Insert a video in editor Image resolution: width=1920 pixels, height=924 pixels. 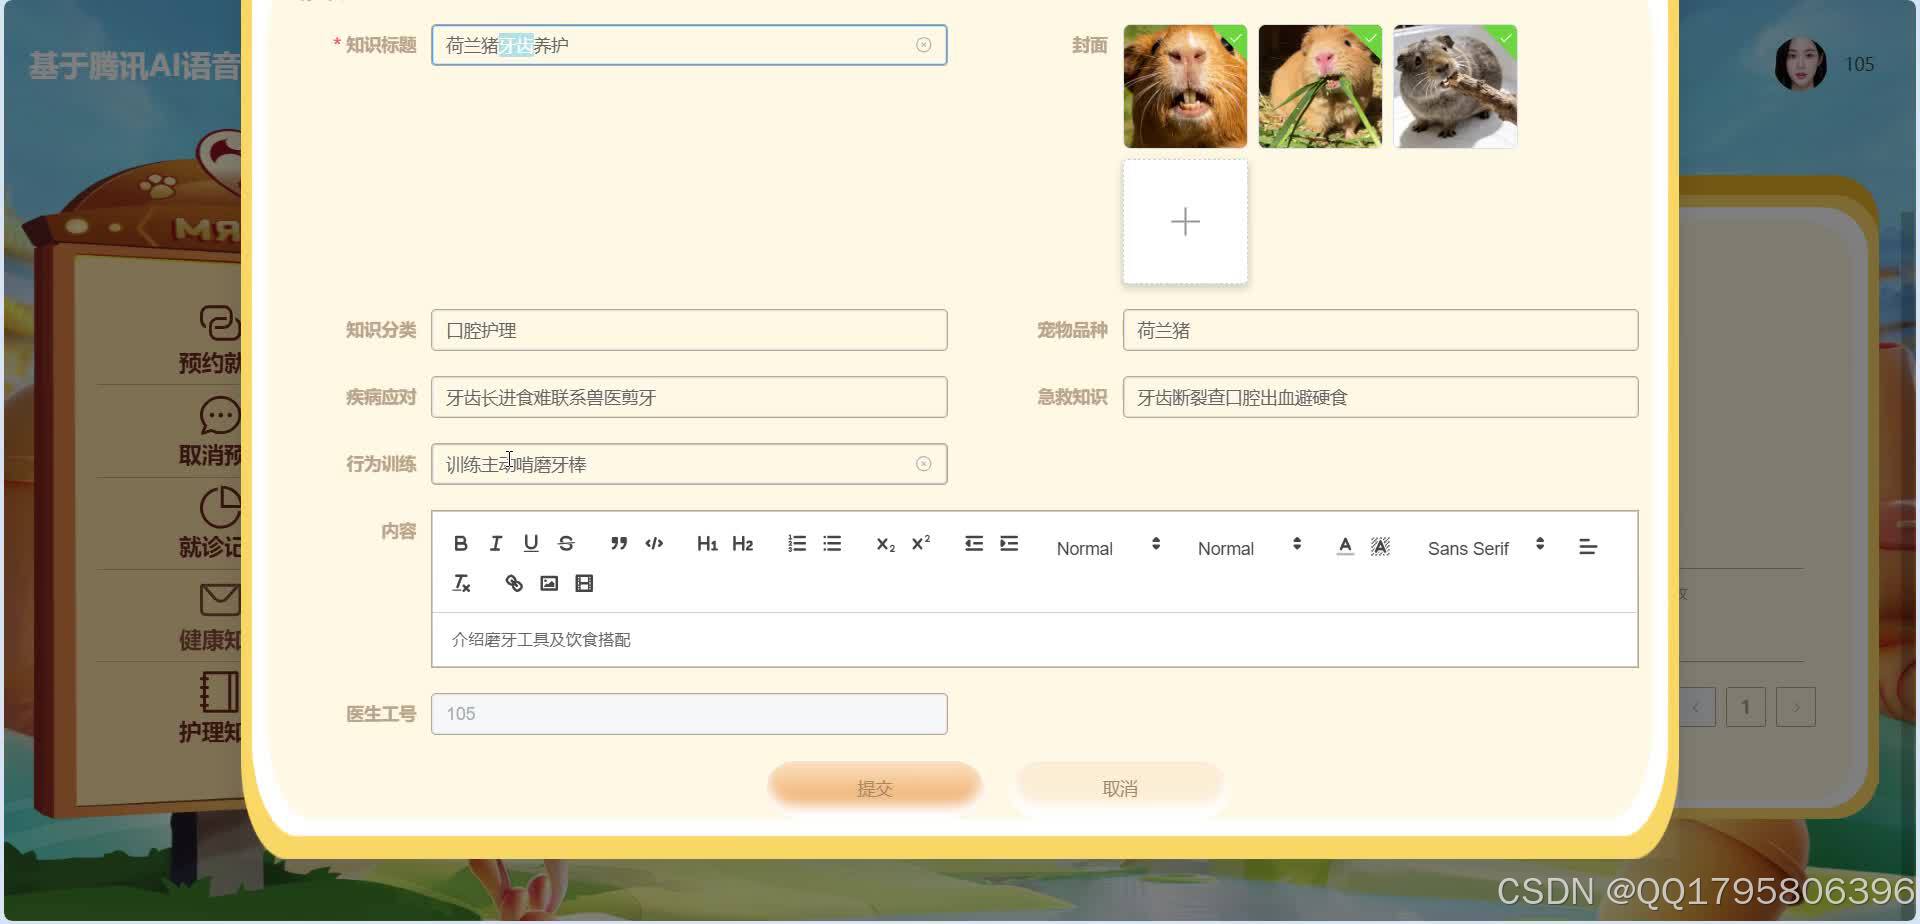tap(584, 583)
